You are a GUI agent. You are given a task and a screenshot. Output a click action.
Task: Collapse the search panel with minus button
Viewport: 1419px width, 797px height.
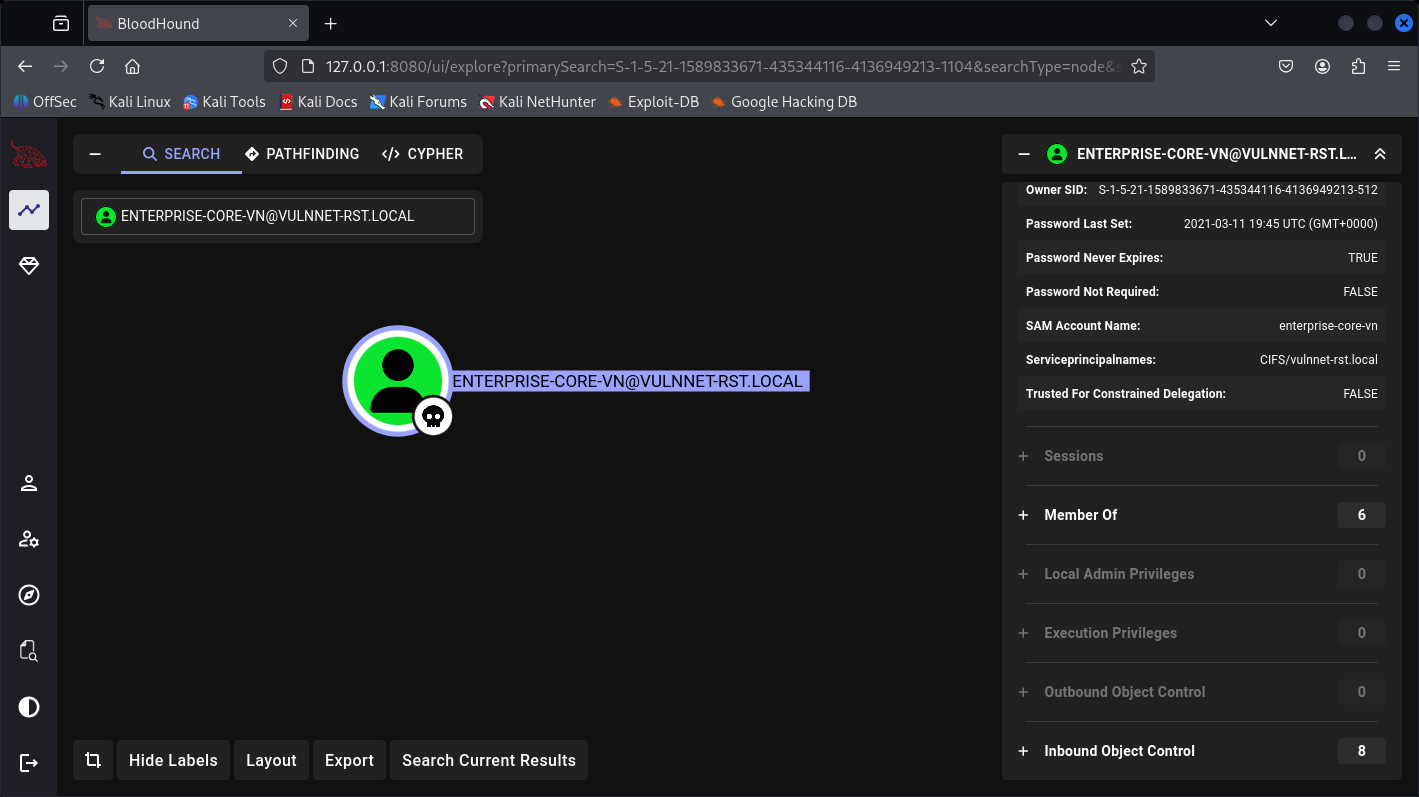point(96,154)
